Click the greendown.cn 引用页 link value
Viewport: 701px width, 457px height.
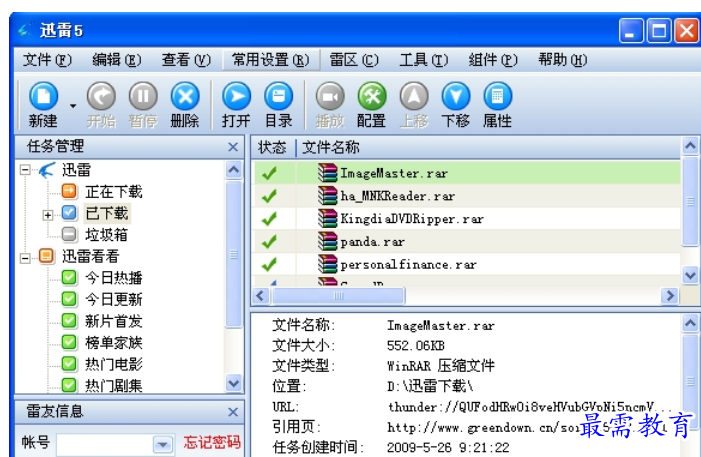tap(528, 428)
